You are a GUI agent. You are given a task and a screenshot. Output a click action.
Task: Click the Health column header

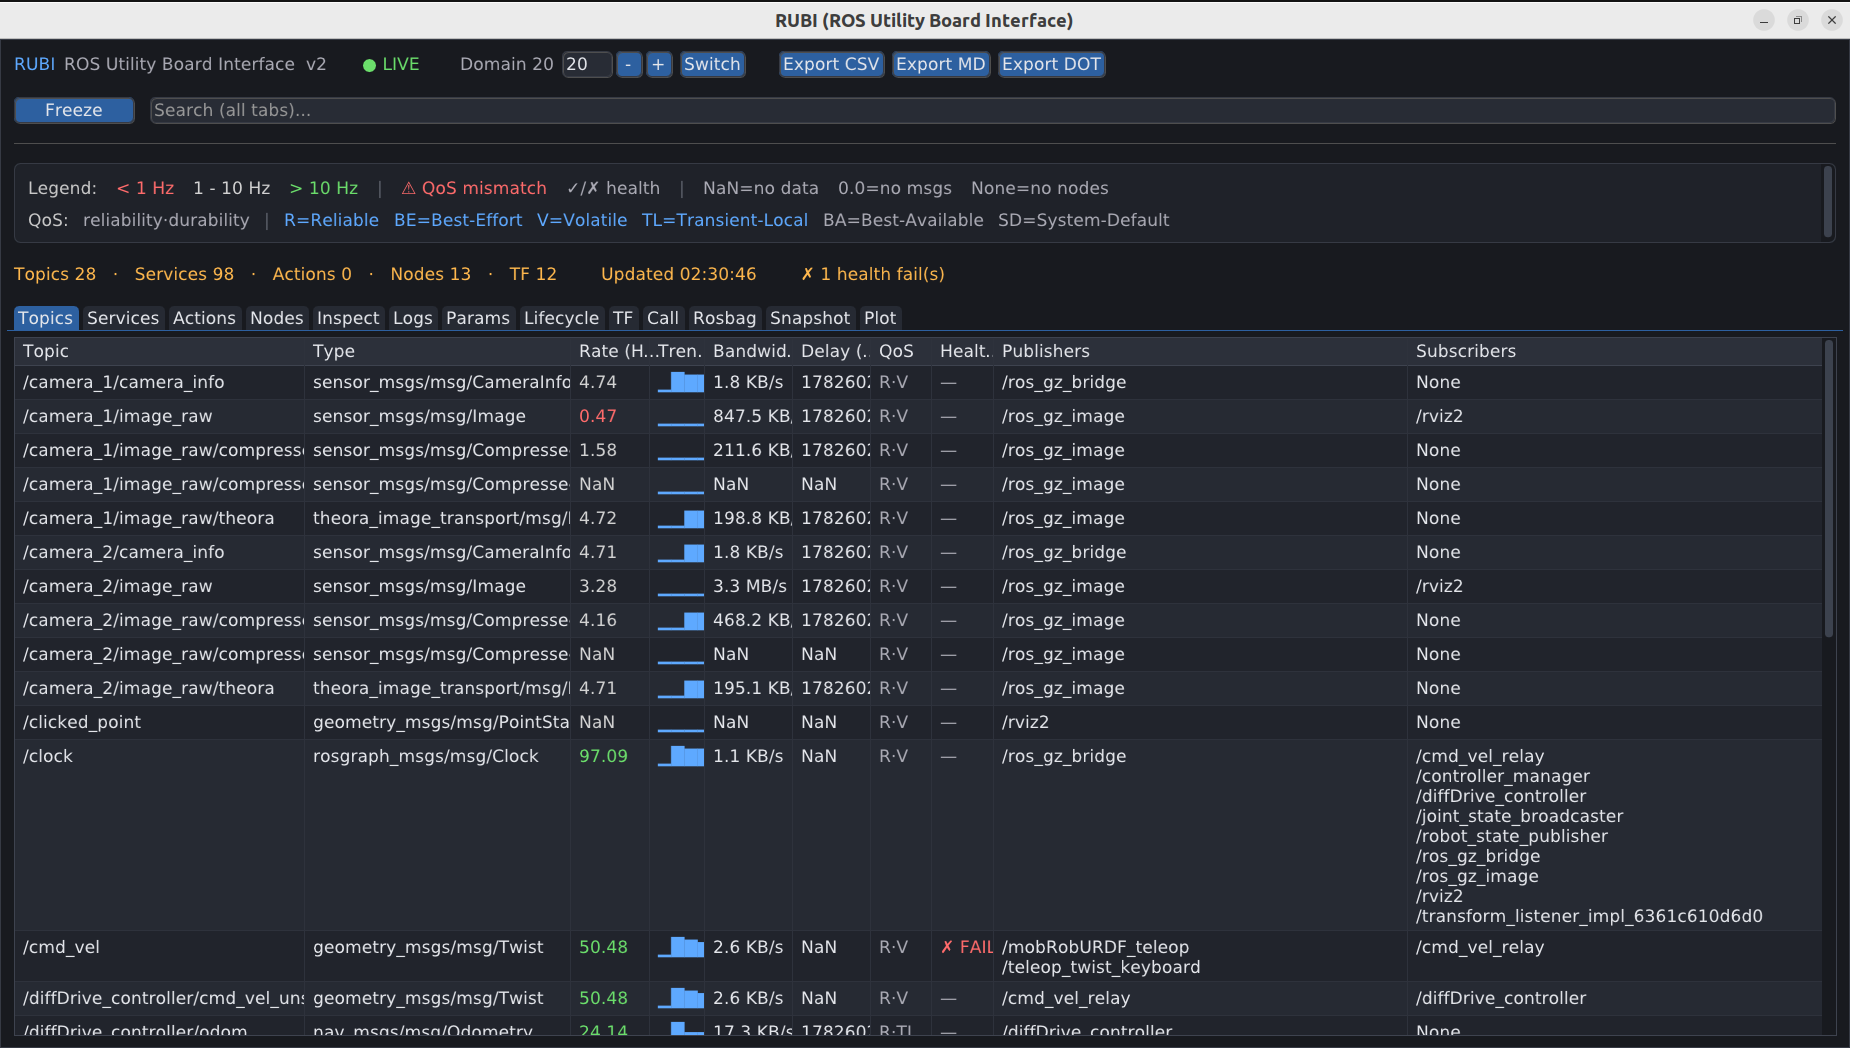pyautogui.click(x=963, y=351)
